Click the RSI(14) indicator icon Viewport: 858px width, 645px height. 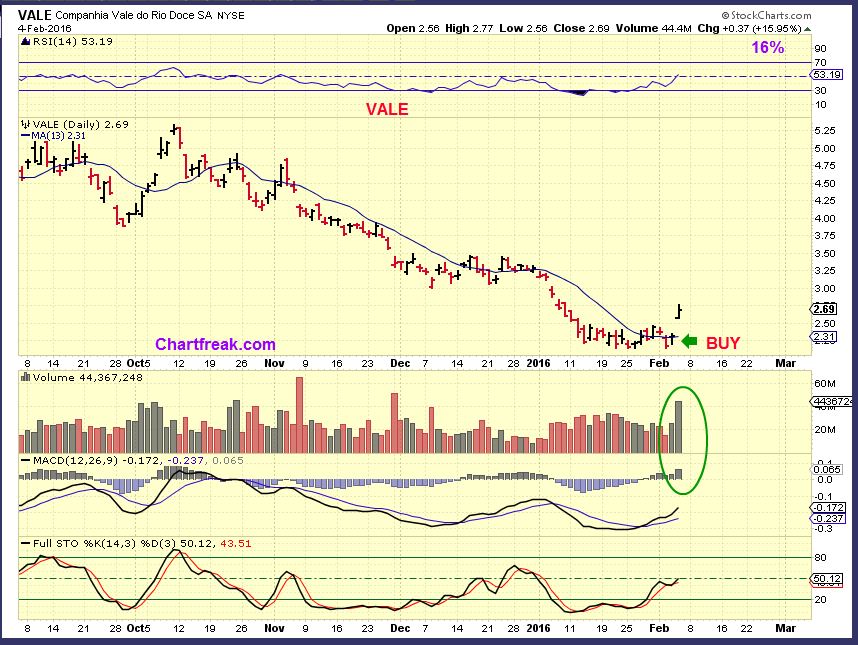point(25,42)
